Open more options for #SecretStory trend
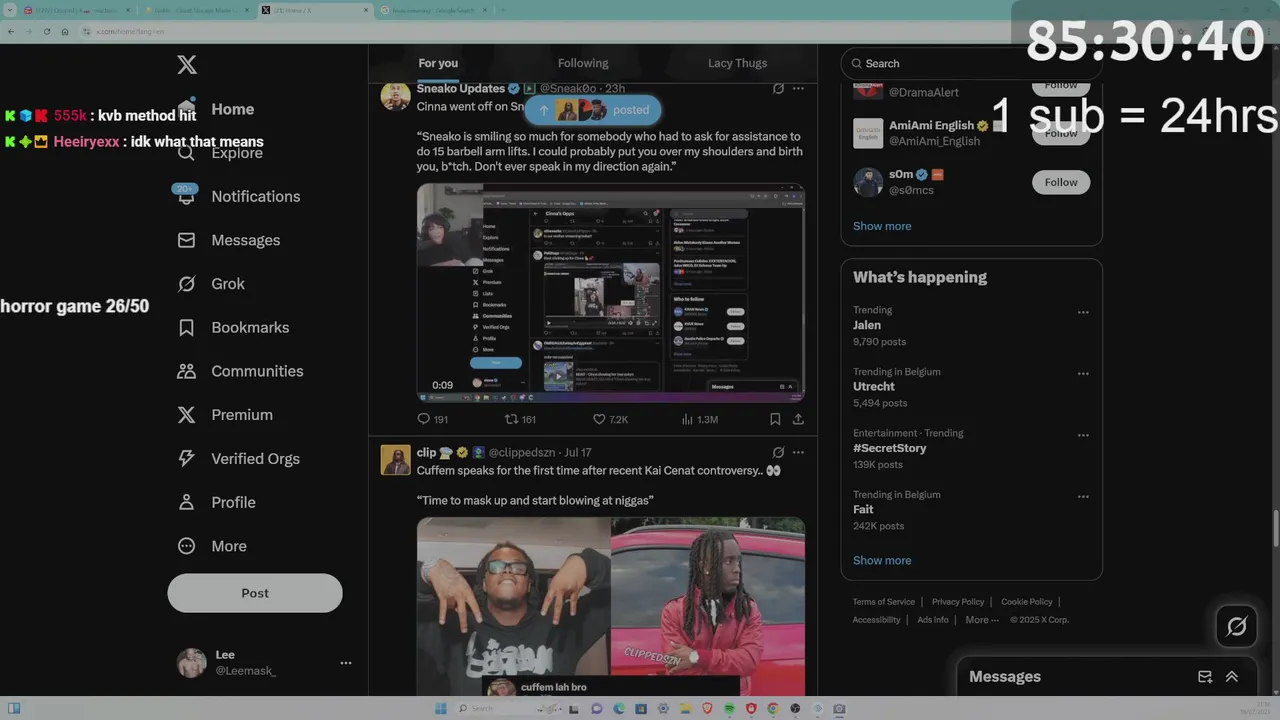Viewport: 1280px width, 720px height. point(1083,435)
